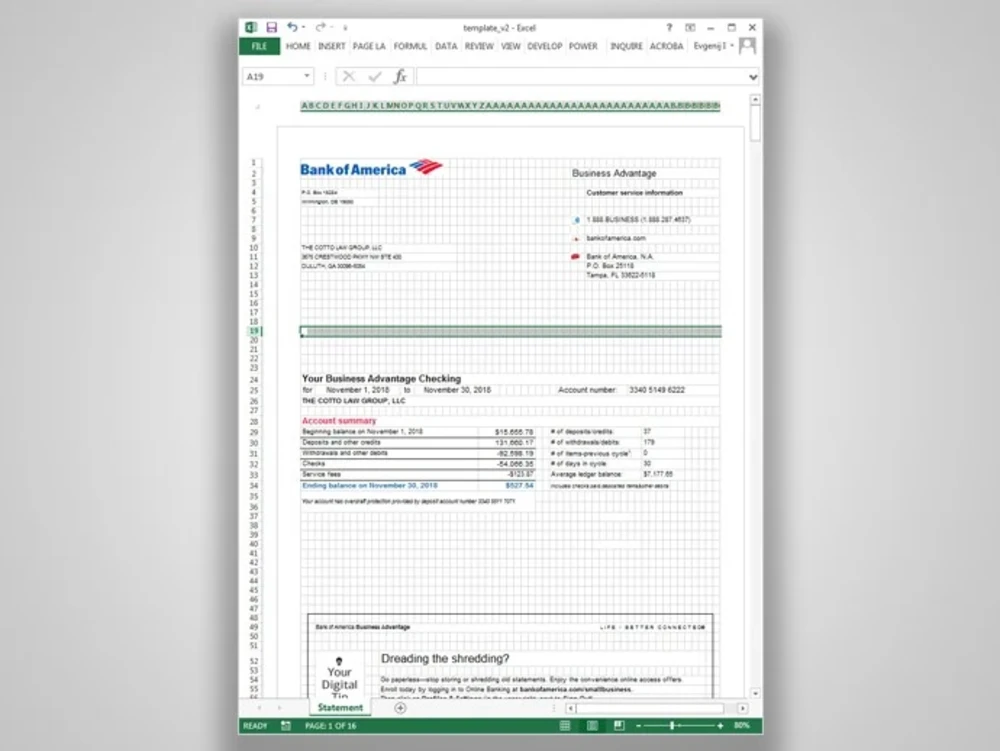Click the PAGE: 1 OF 16 indicator
Screen dimensions: 1000x751
(x=330, y=725)
